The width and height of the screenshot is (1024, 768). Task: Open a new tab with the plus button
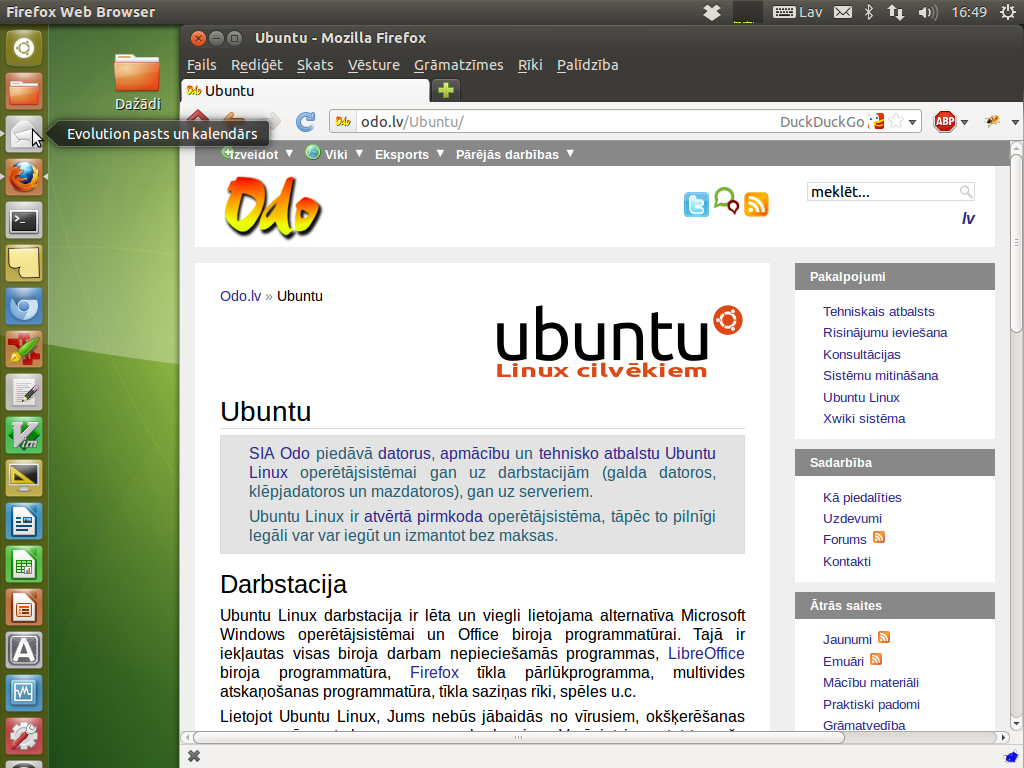[445, 90]
